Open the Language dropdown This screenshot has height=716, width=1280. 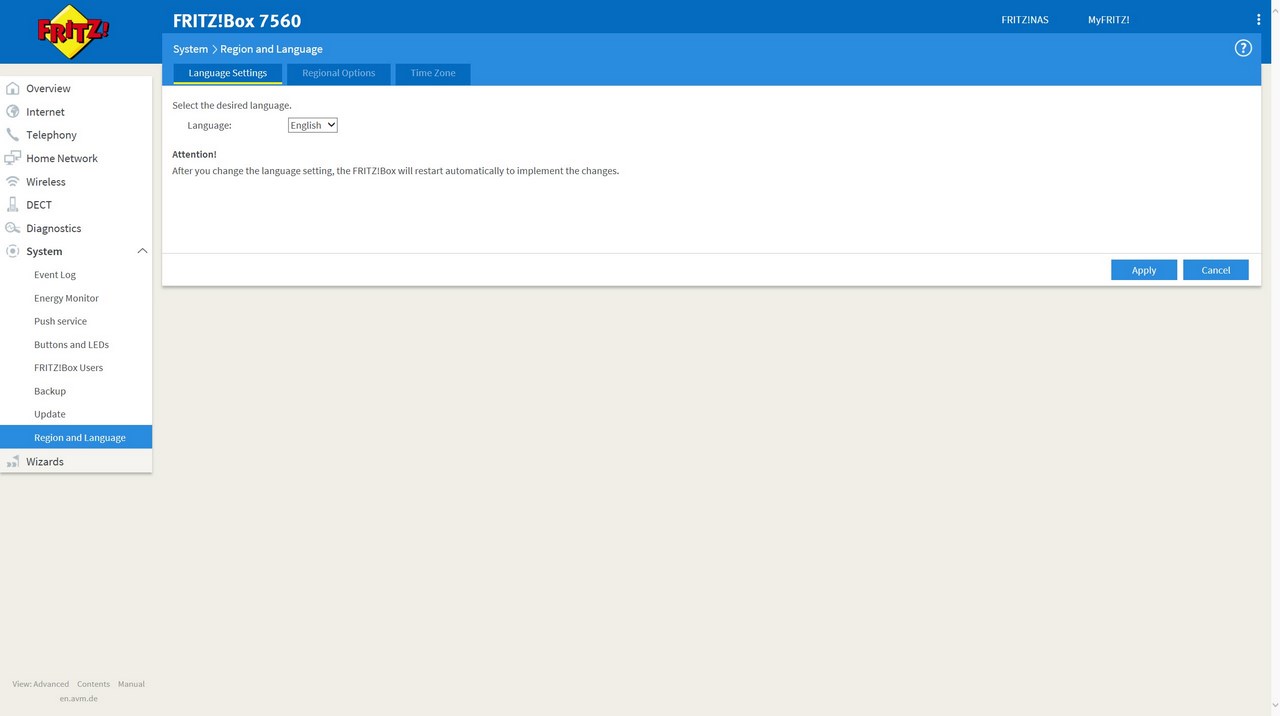(313, 125)
